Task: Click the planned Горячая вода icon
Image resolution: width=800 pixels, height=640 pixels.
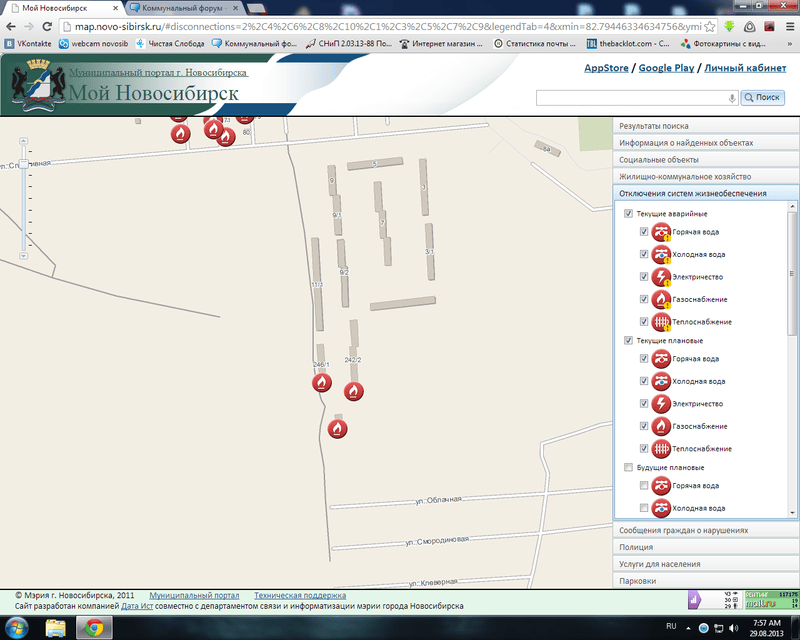Action: coord(661,359)
